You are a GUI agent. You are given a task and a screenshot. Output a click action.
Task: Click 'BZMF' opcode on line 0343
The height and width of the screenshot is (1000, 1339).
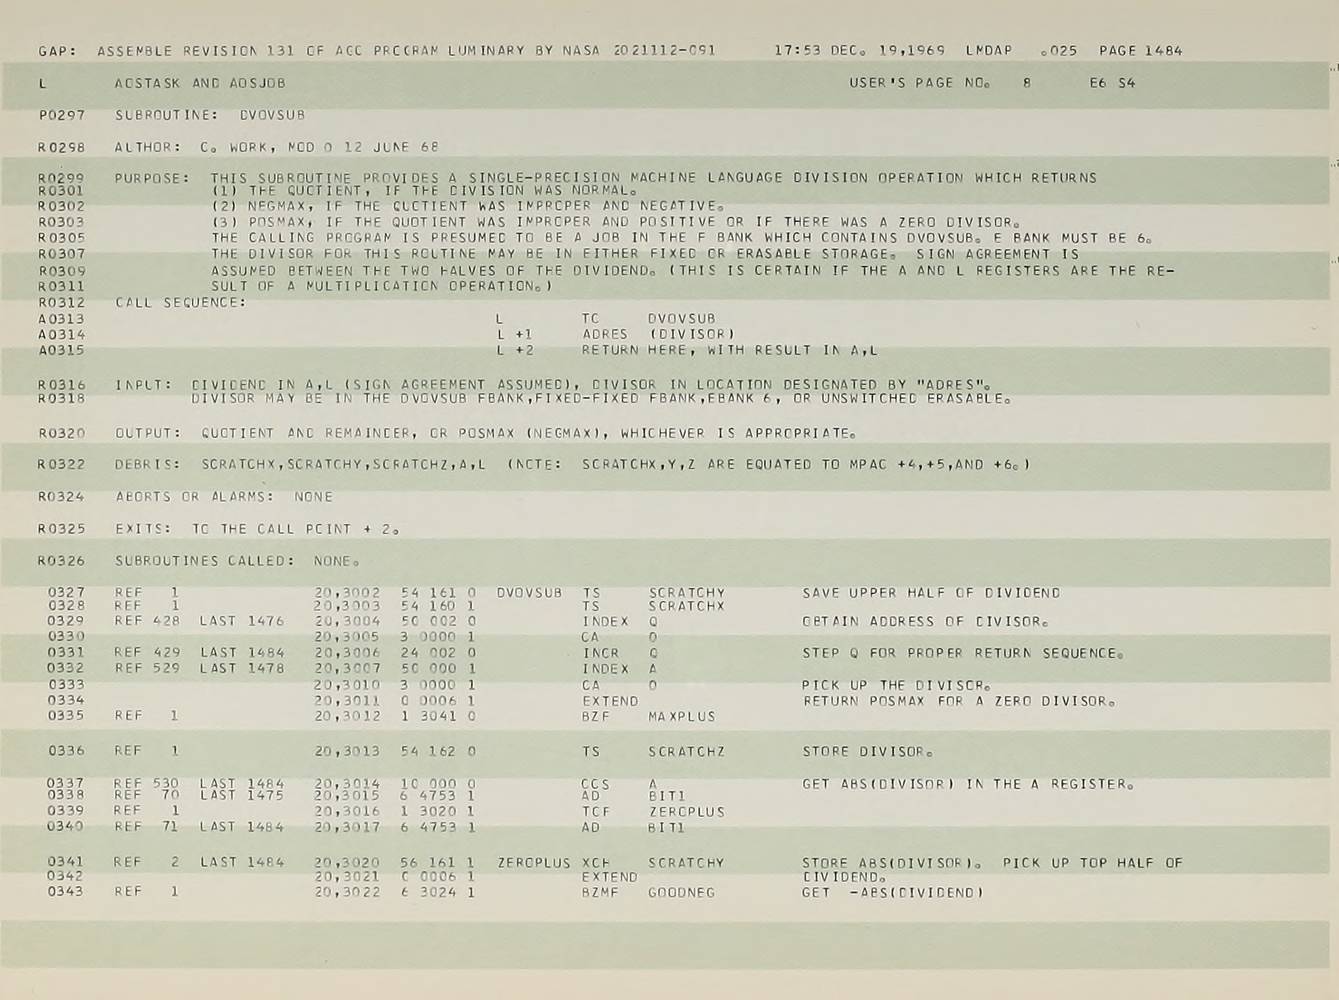pyautogui.click(x=600, y=892)
